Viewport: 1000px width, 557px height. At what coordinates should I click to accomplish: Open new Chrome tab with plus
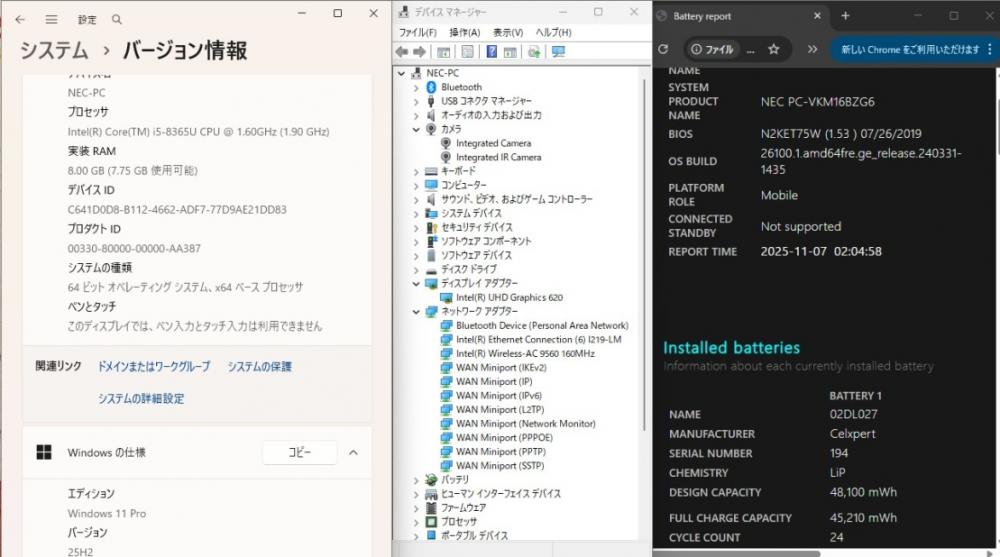pos(845,16)
